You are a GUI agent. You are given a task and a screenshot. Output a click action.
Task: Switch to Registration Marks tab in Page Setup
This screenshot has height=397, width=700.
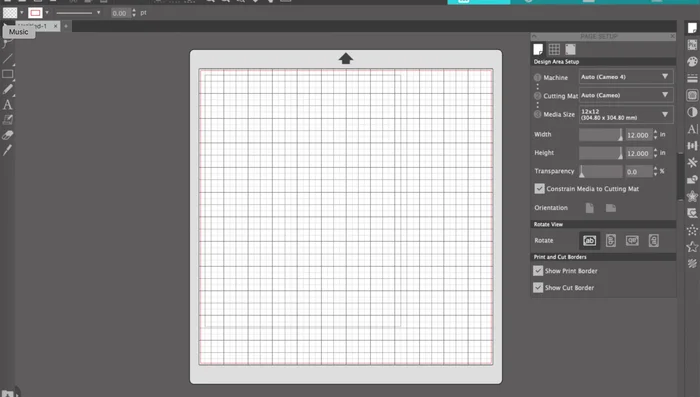570,49
